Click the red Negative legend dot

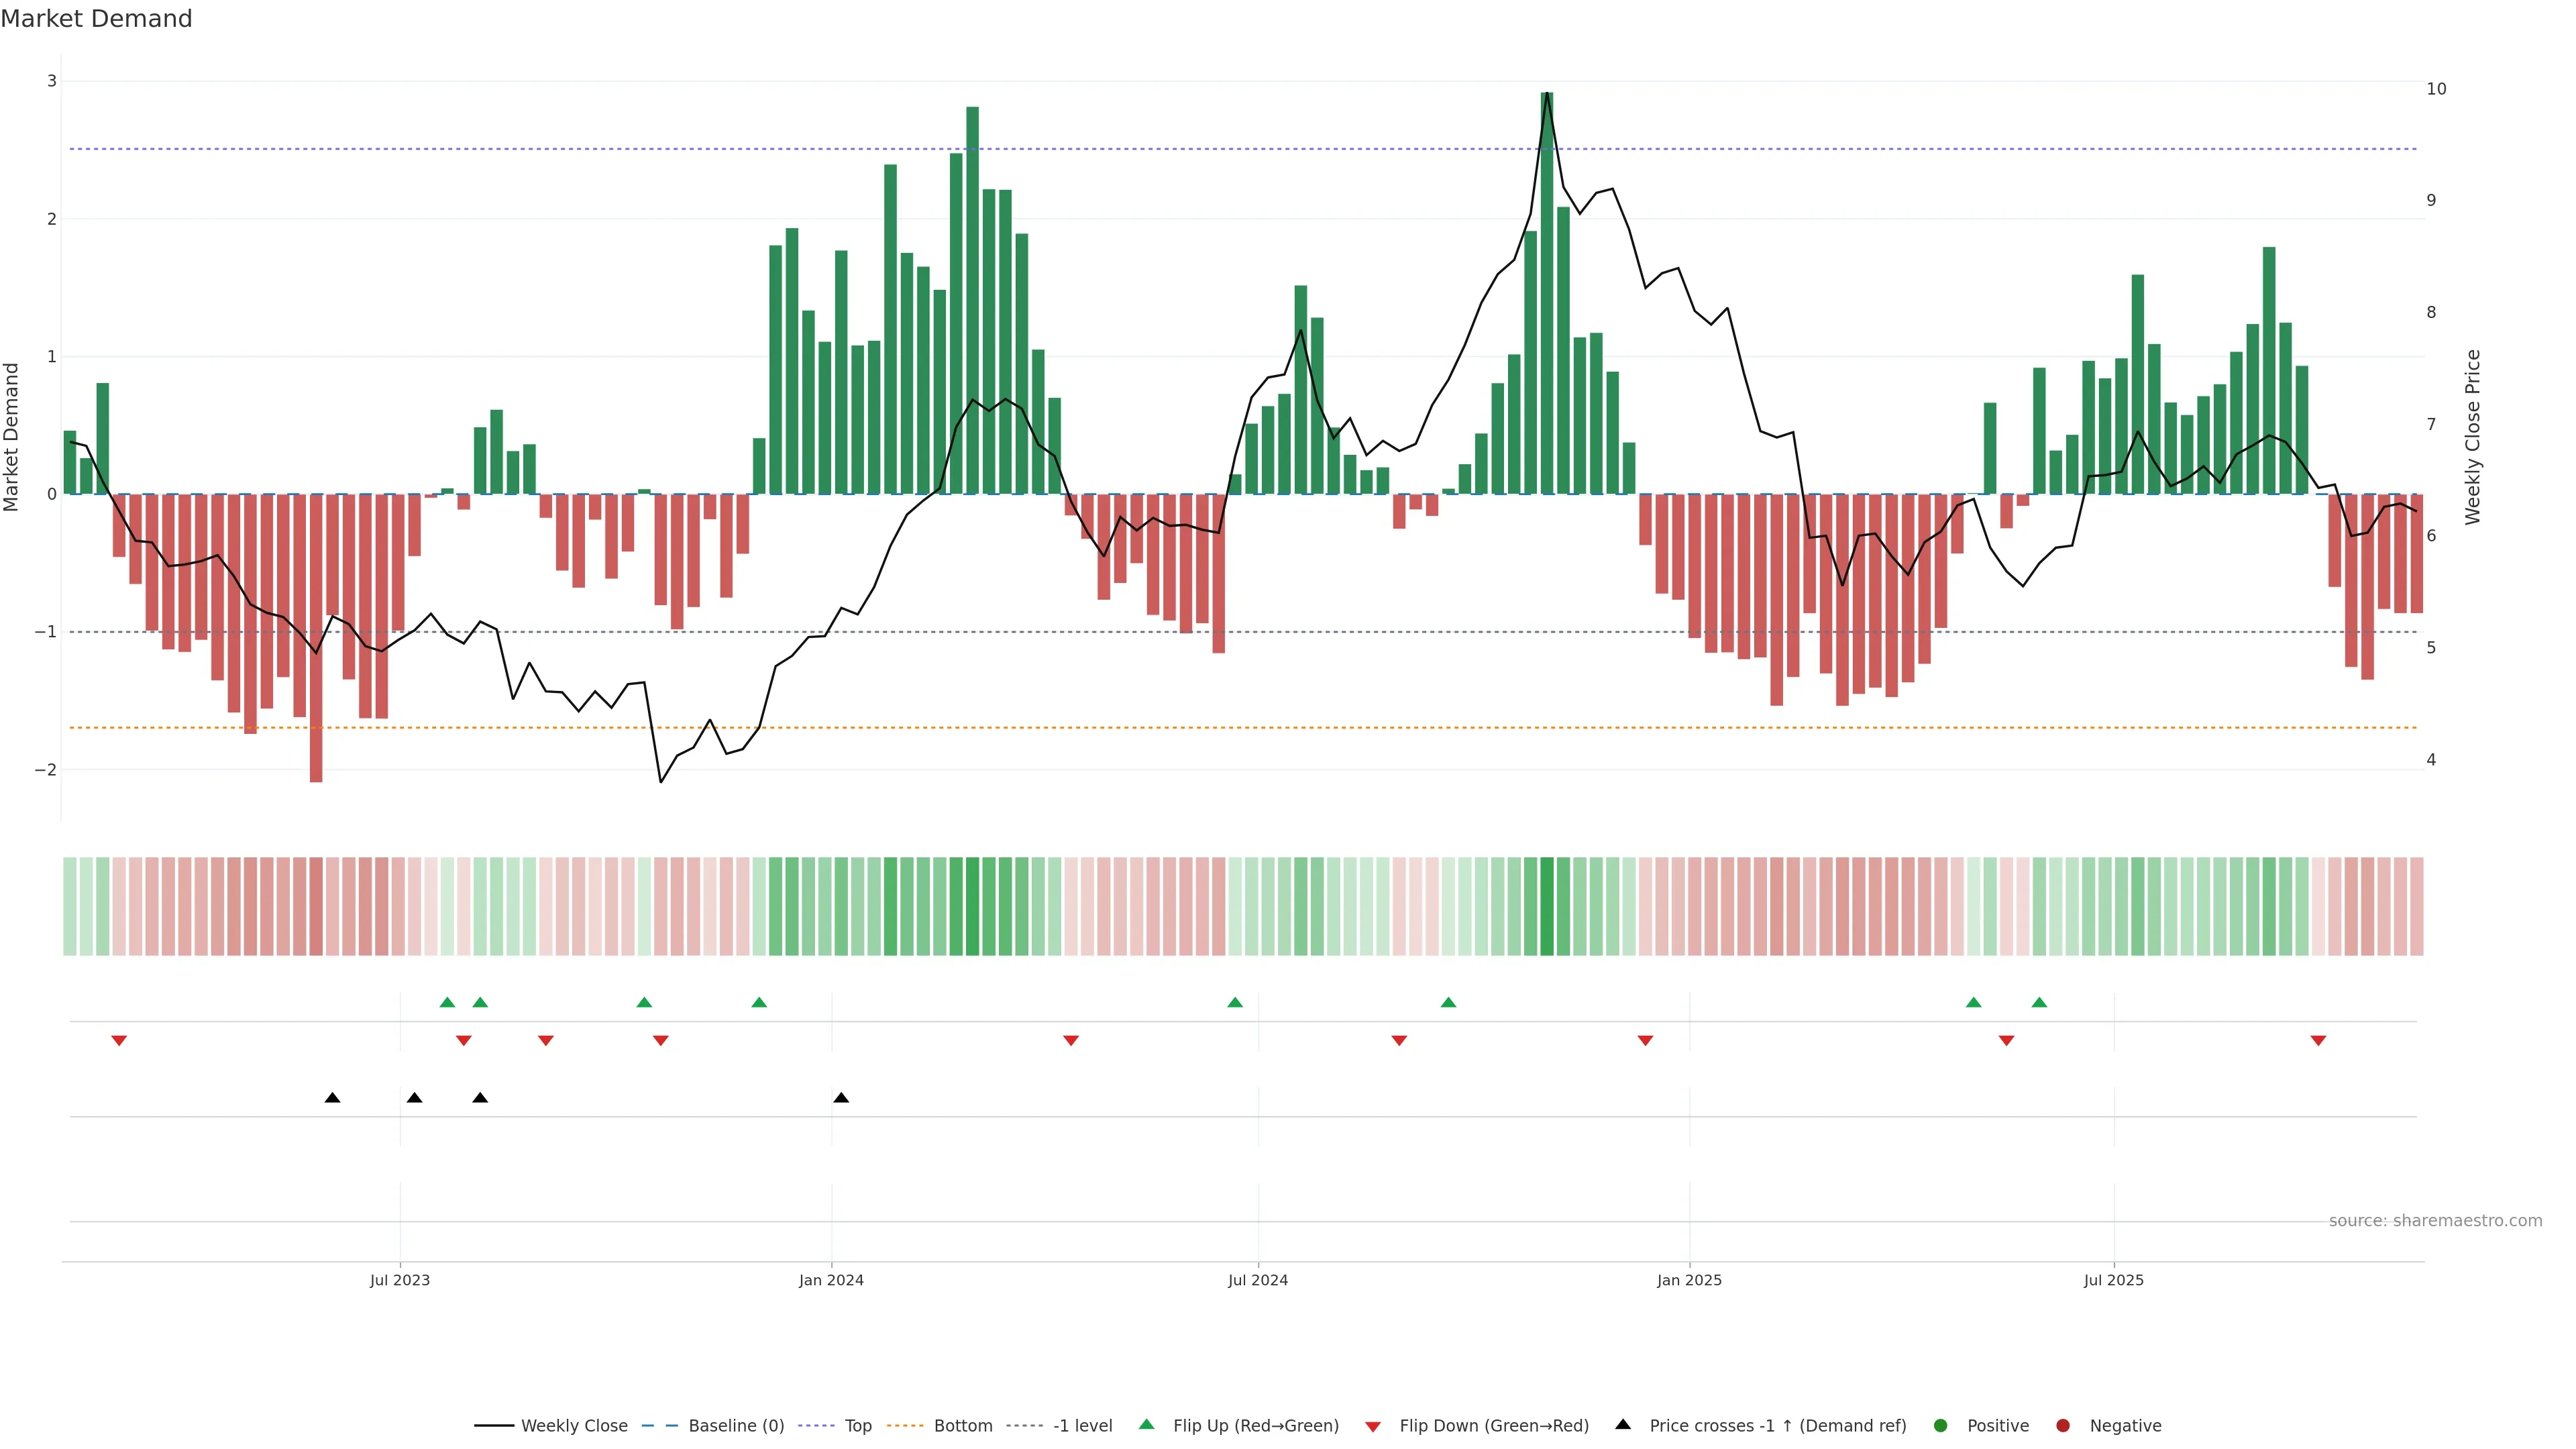coord(2063,1425)
